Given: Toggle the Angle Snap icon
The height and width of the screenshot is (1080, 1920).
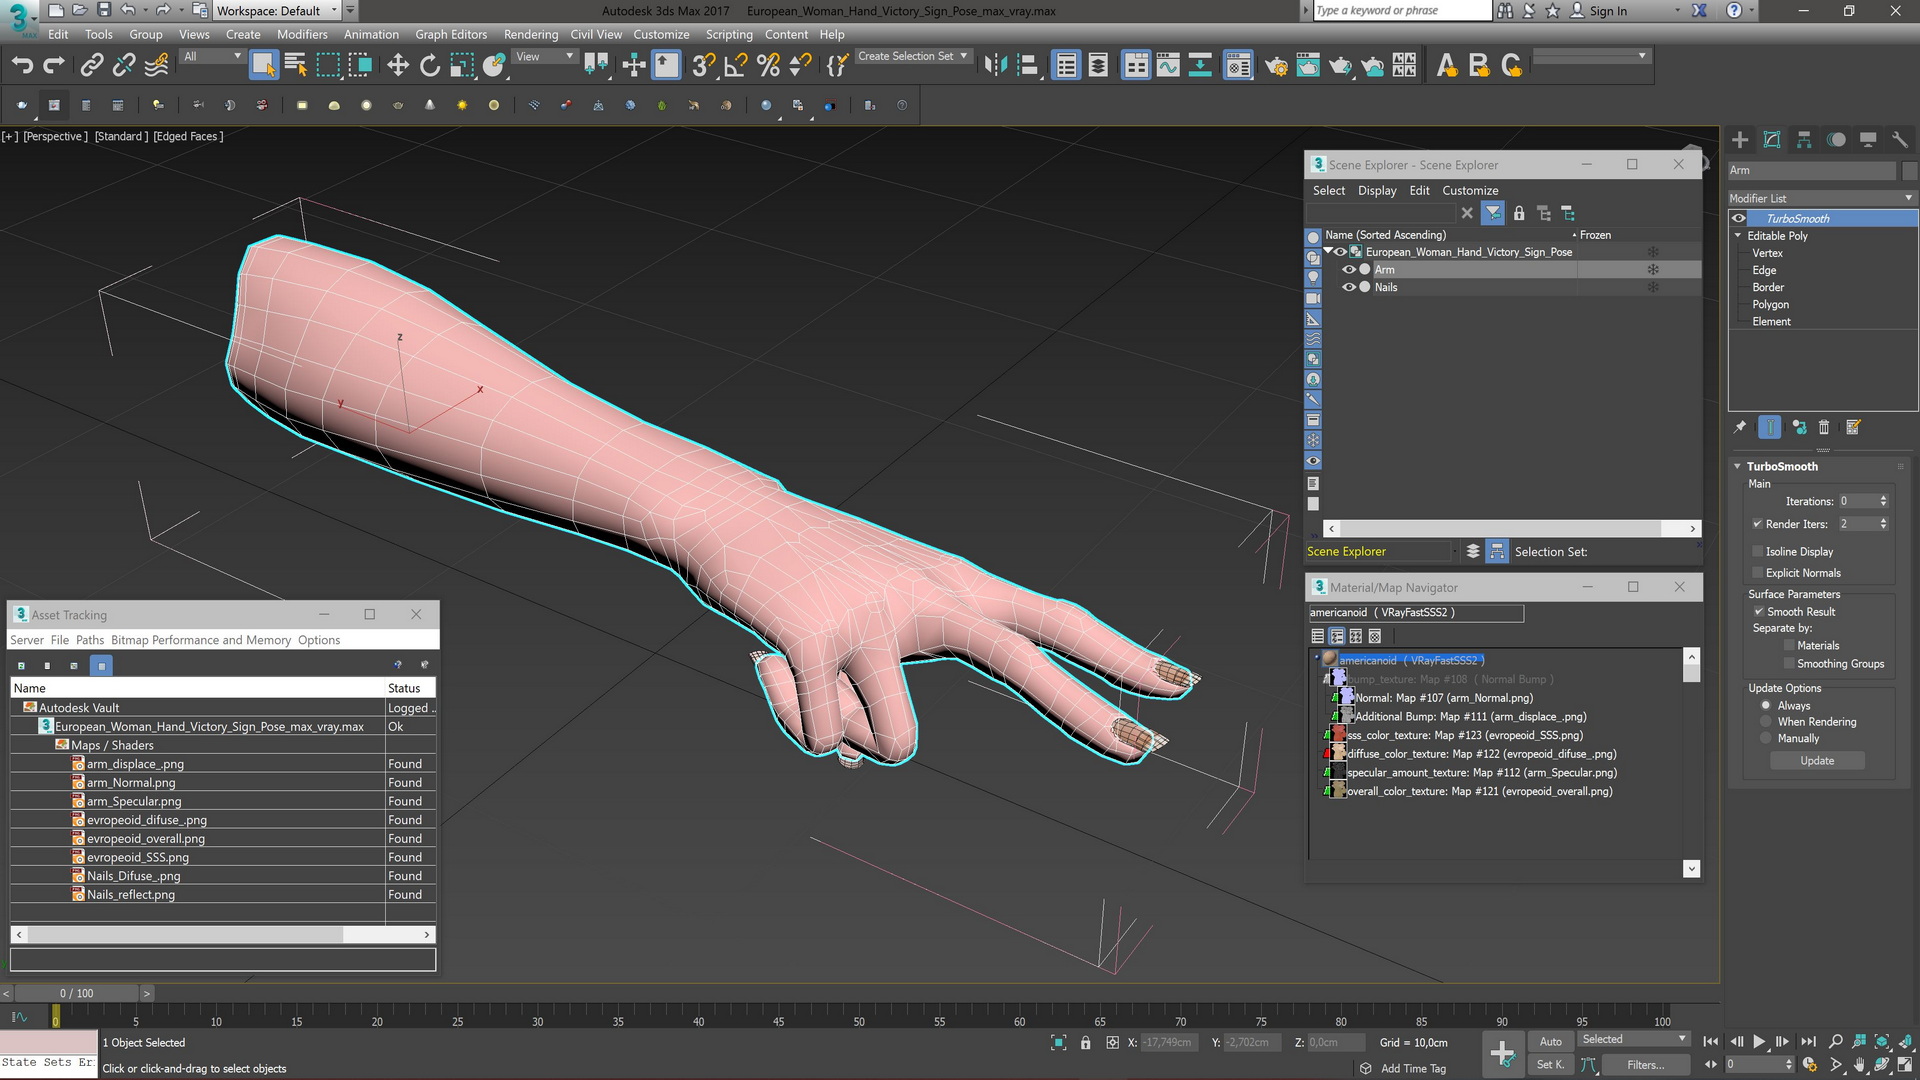Looking at the screenshot, I should coord(735,66).
